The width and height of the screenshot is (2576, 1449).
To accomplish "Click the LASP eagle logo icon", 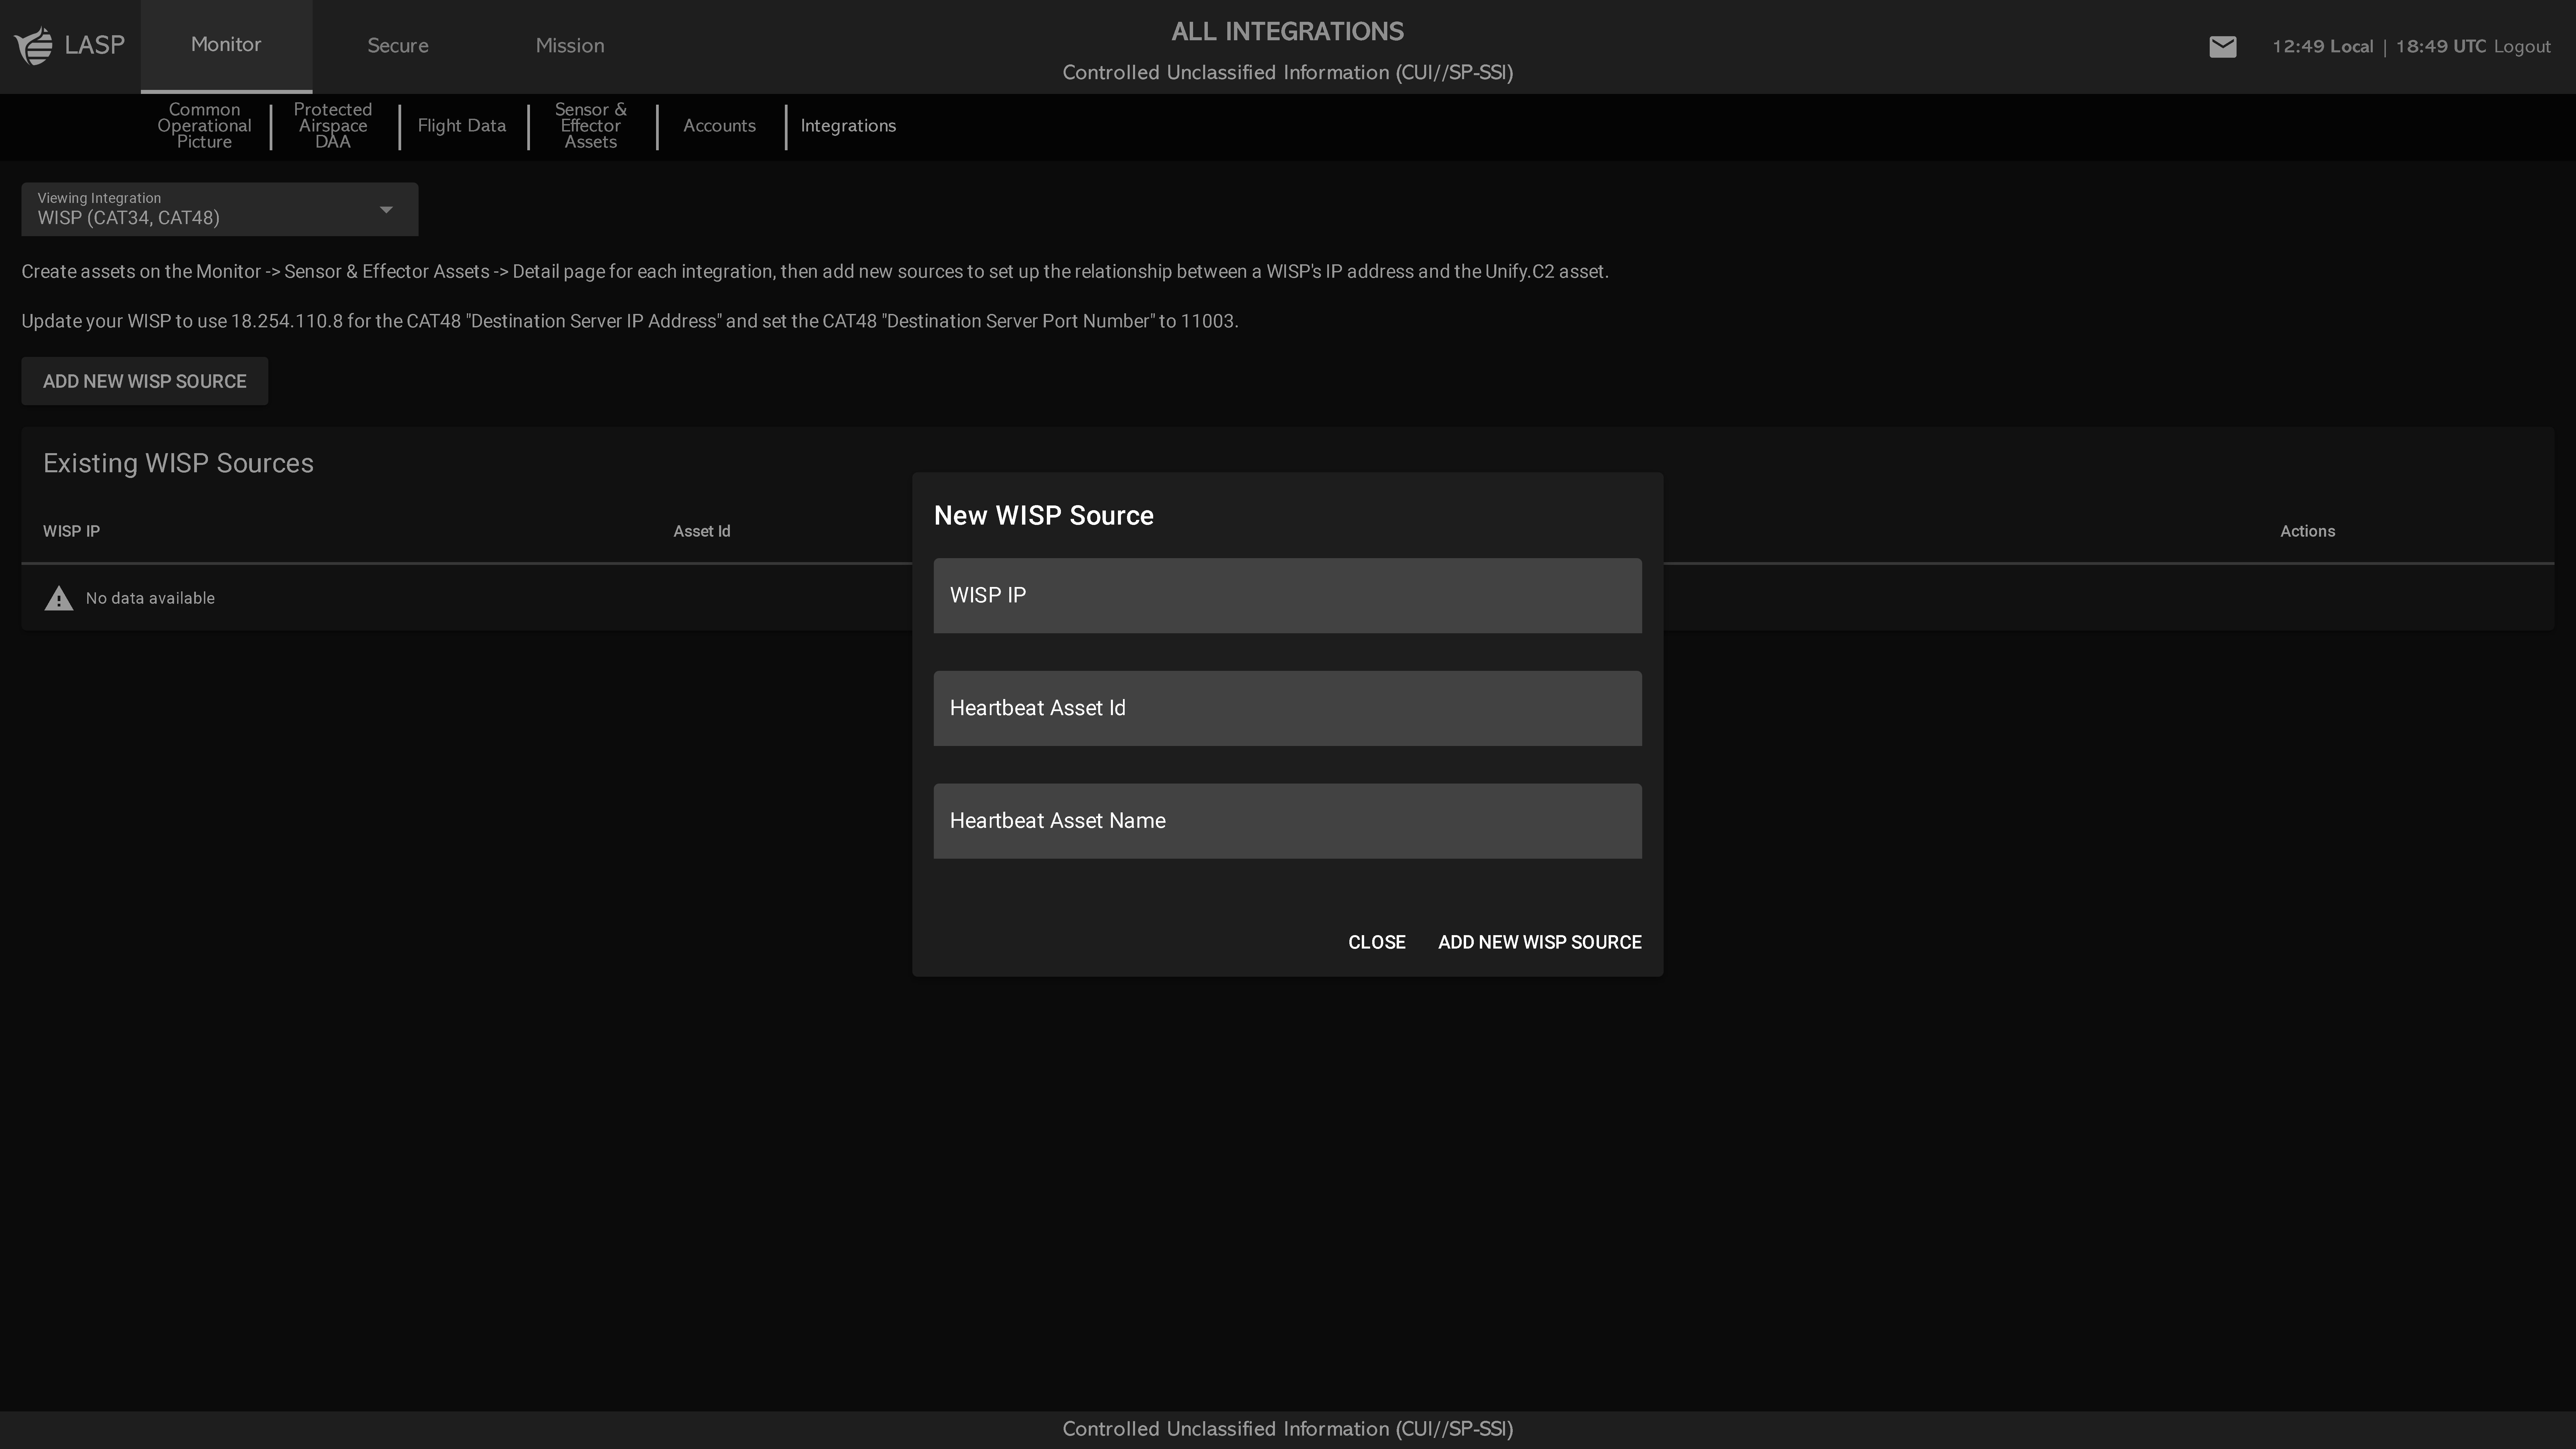I will (34, 46).
